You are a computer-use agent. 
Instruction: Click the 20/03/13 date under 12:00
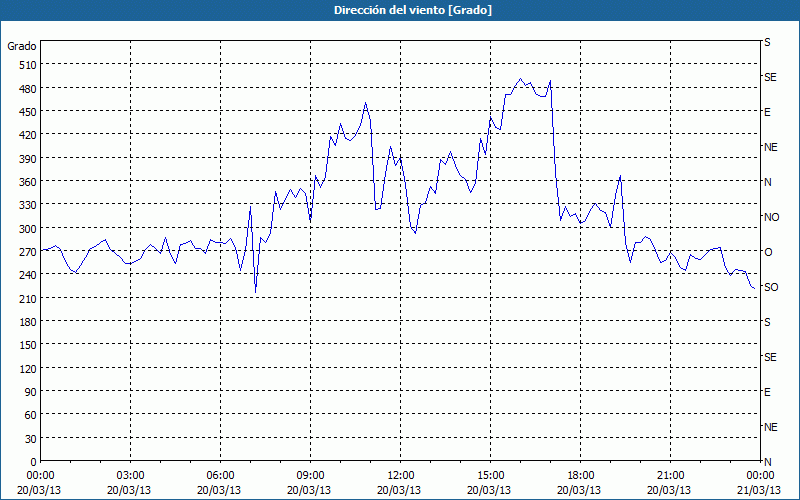point(399,490)
